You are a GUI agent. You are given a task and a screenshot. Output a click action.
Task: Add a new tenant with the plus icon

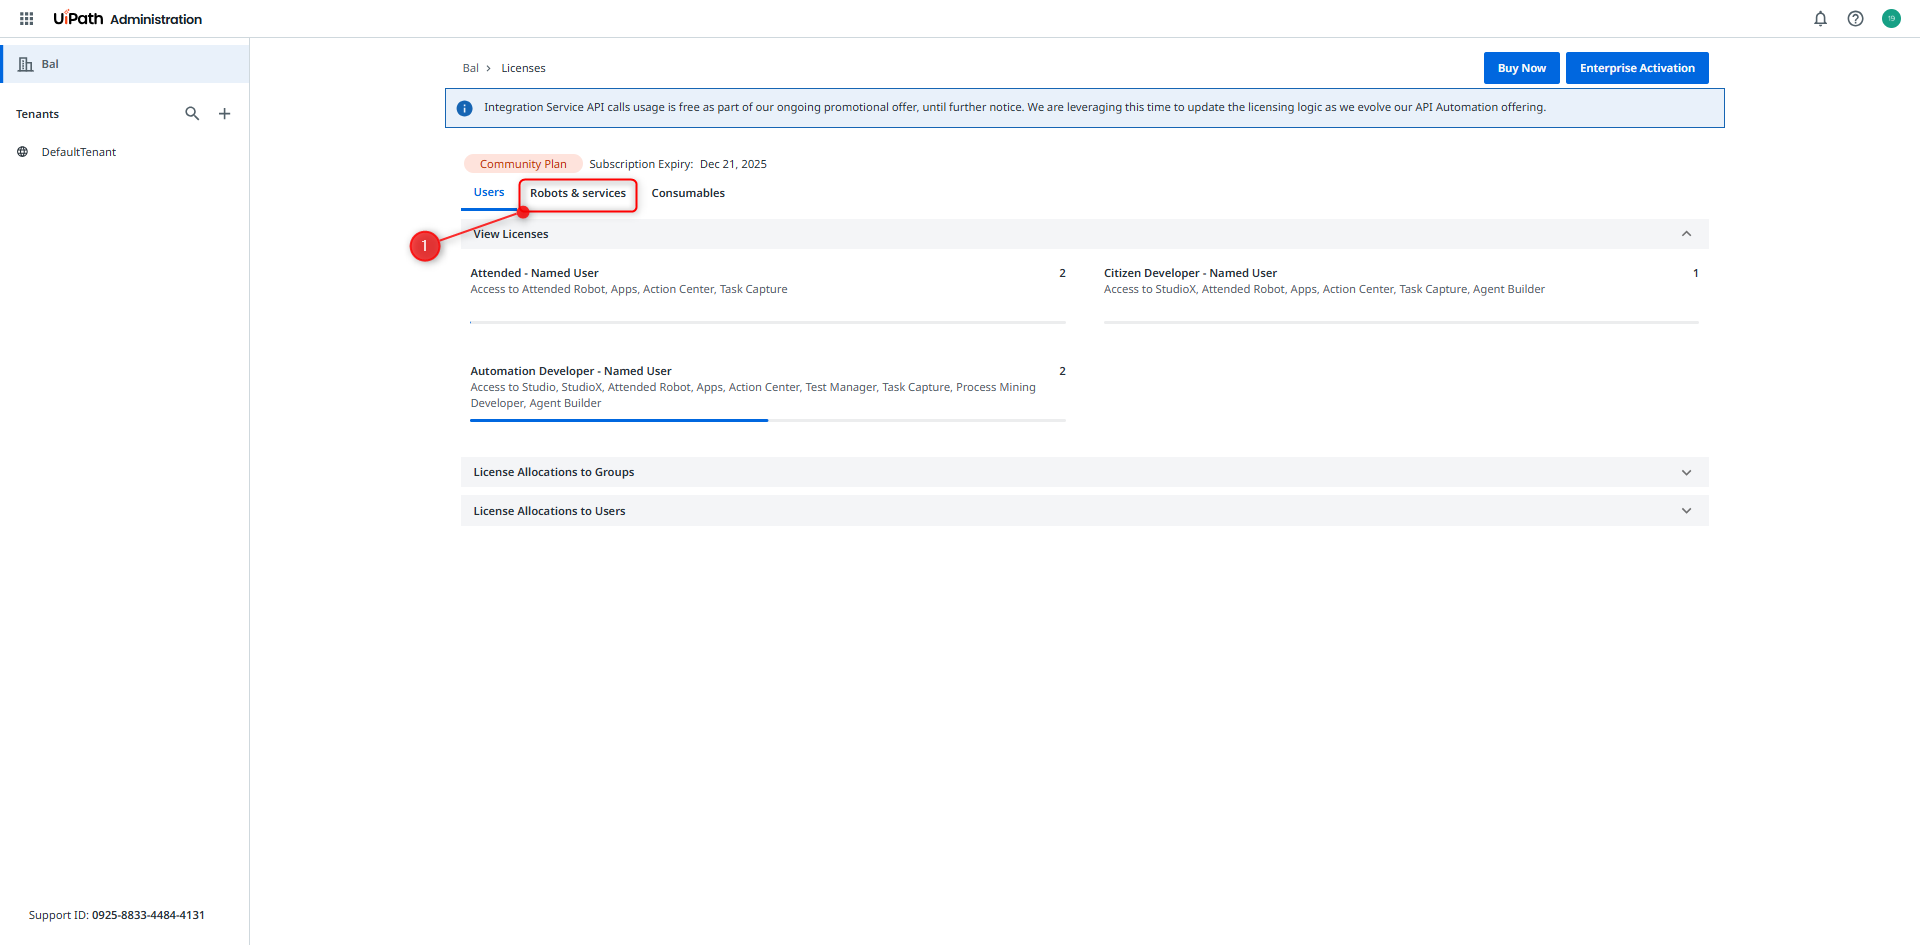click(x=225, y=114)
